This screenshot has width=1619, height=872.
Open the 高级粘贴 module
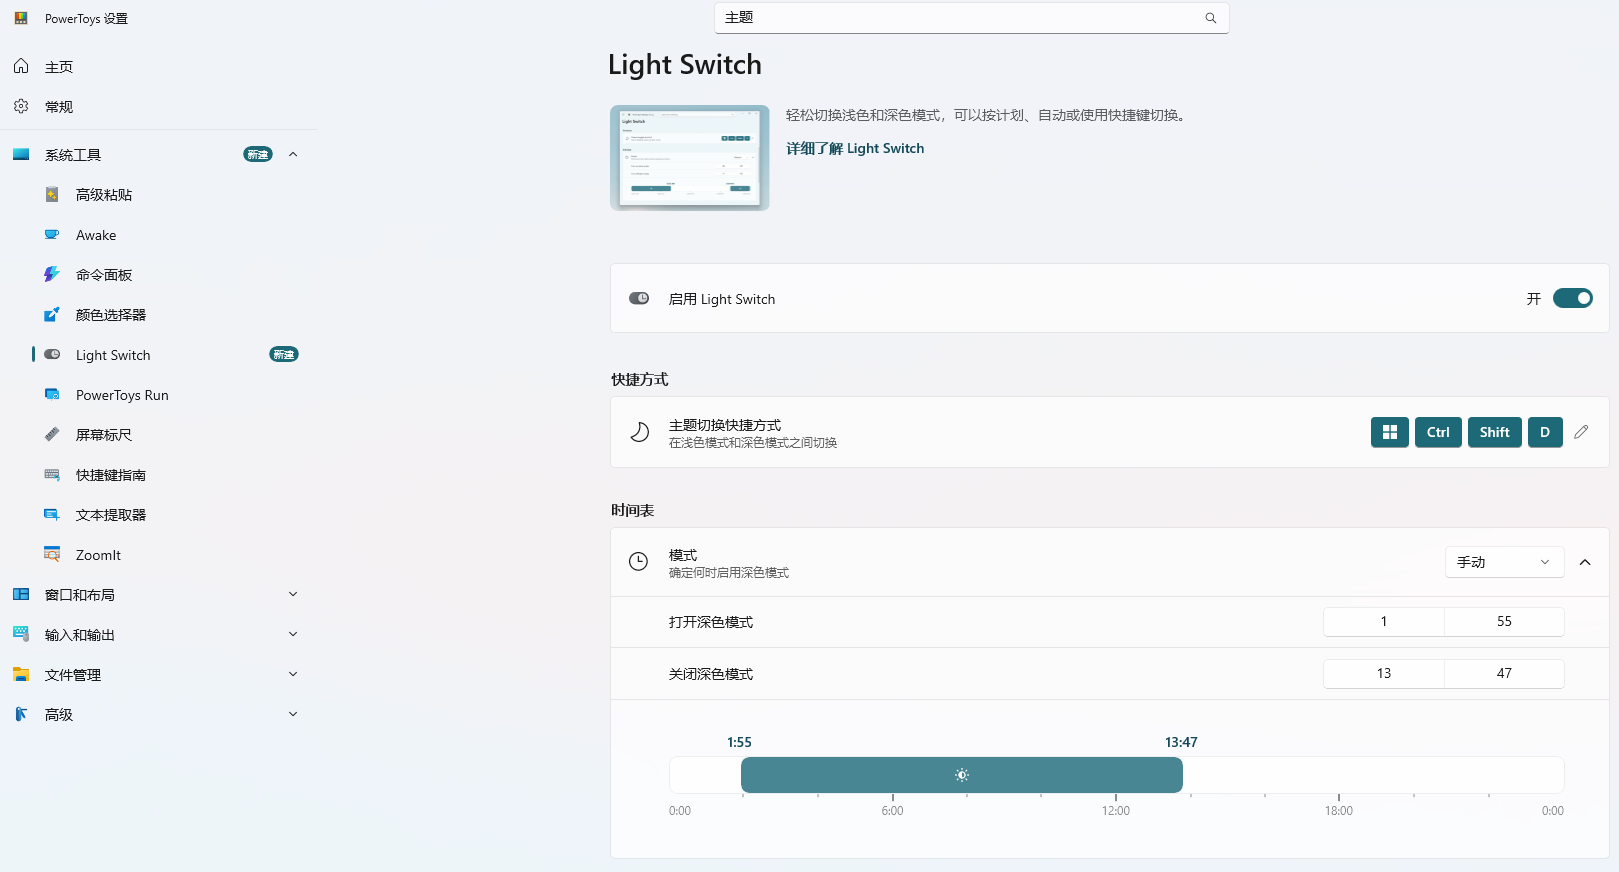pyautogui.click(x=104, y=195)
